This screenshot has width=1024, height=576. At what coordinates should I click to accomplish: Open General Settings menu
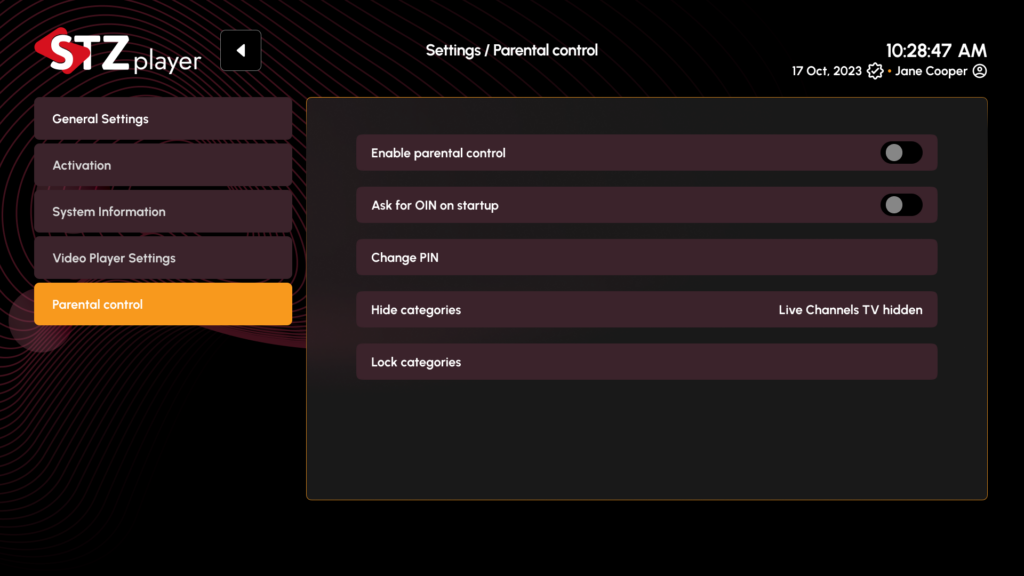163,119
